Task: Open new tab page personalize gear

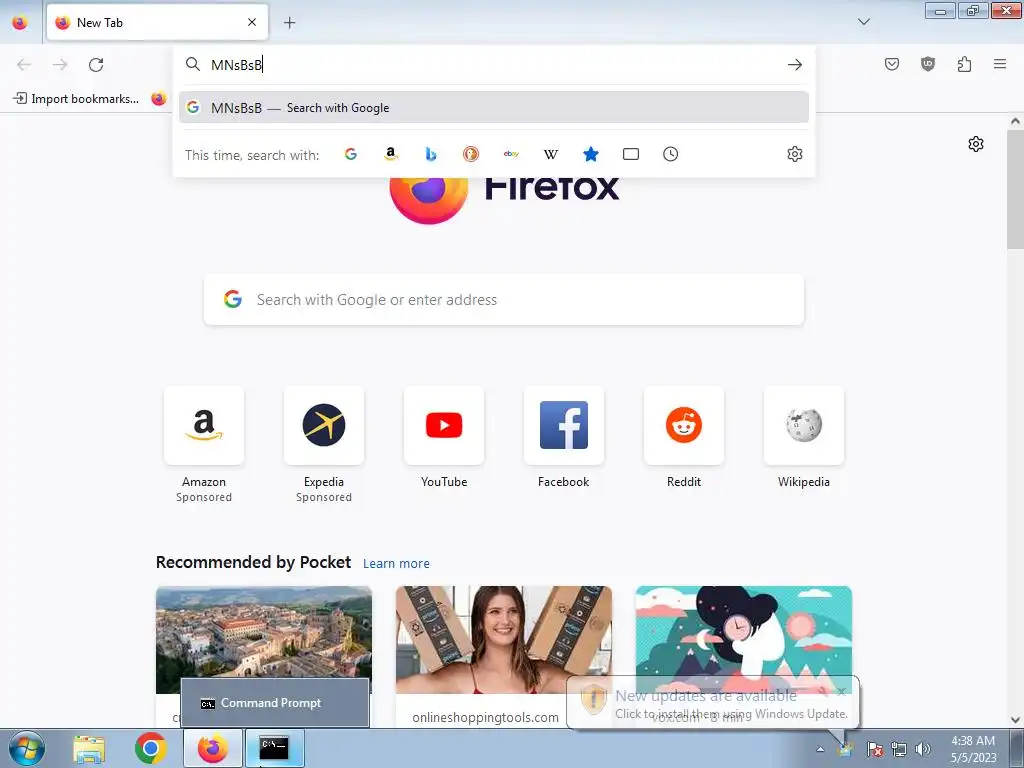Action: [x=976, y=144]
